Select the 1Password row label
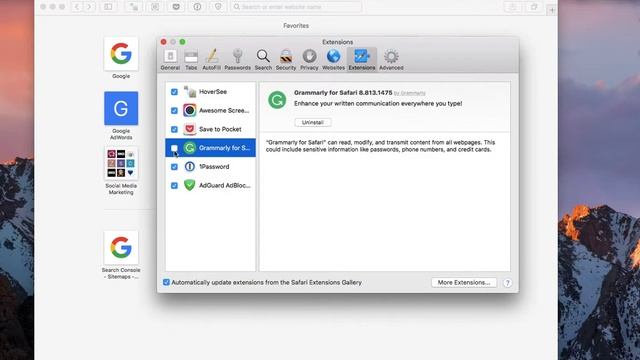 click(x=214, y=167)
